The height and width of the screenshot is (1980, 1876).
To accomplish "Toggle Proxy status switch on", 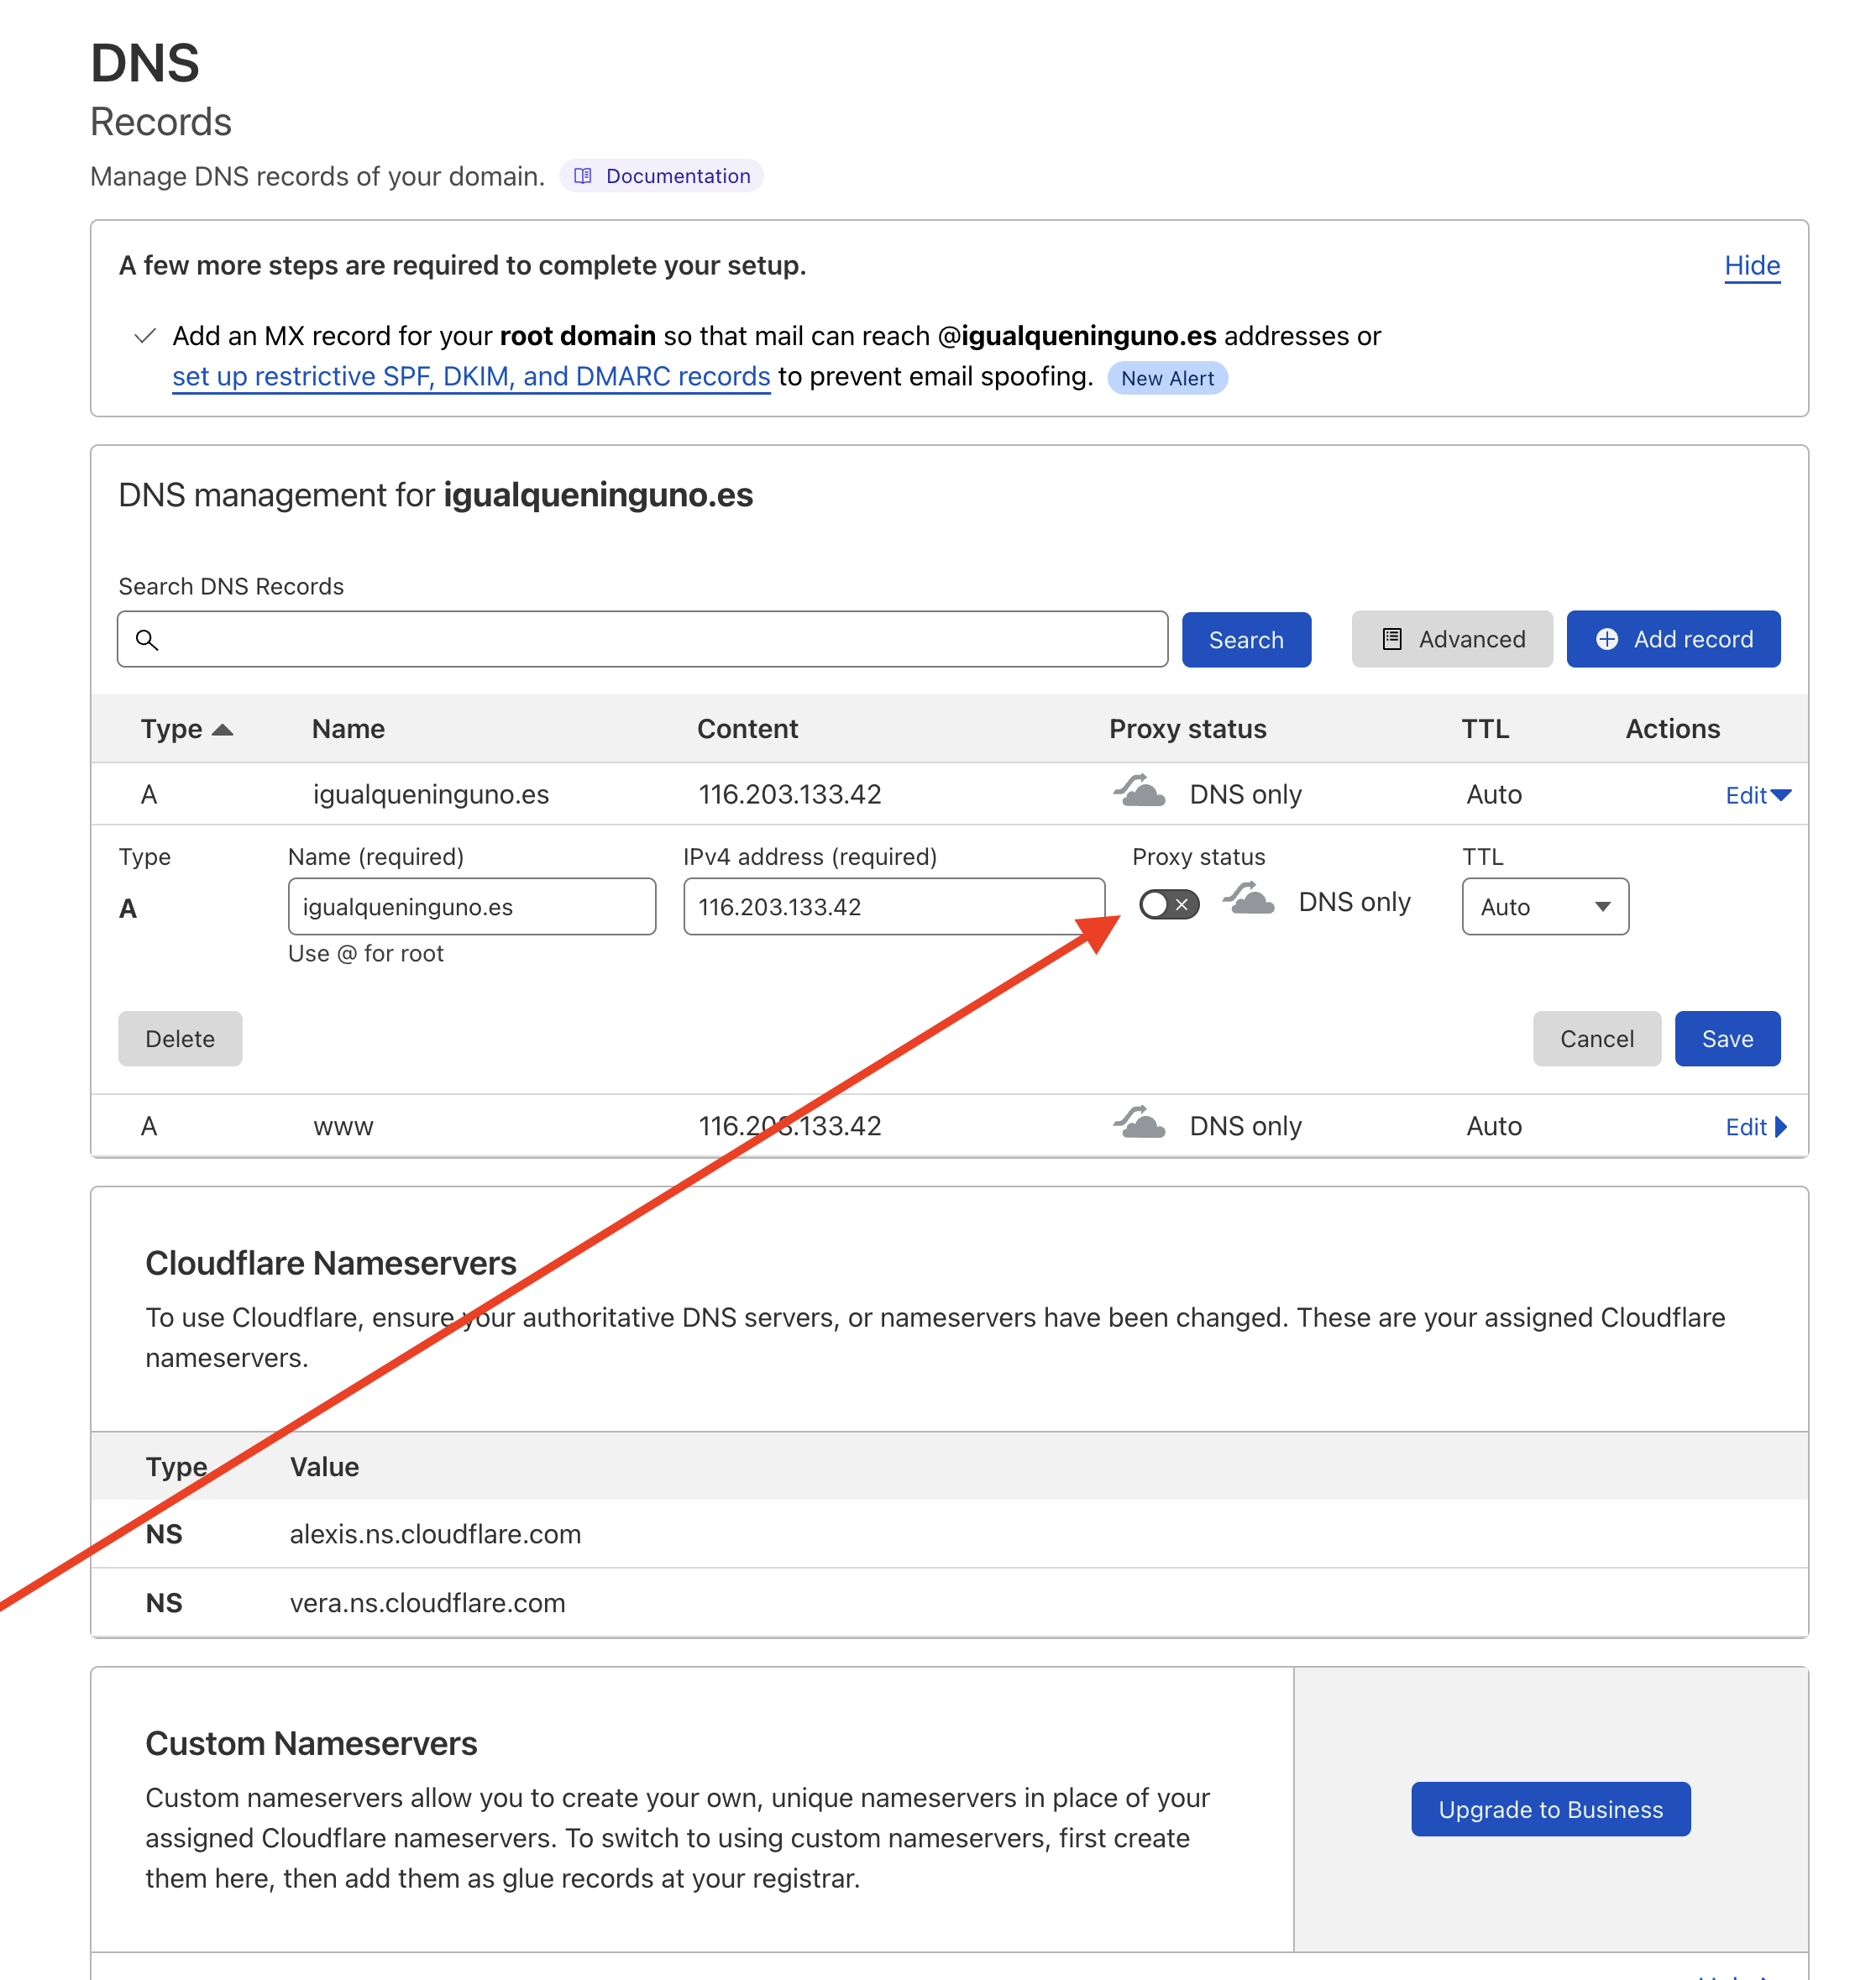I will click(x=1169, y=905).
